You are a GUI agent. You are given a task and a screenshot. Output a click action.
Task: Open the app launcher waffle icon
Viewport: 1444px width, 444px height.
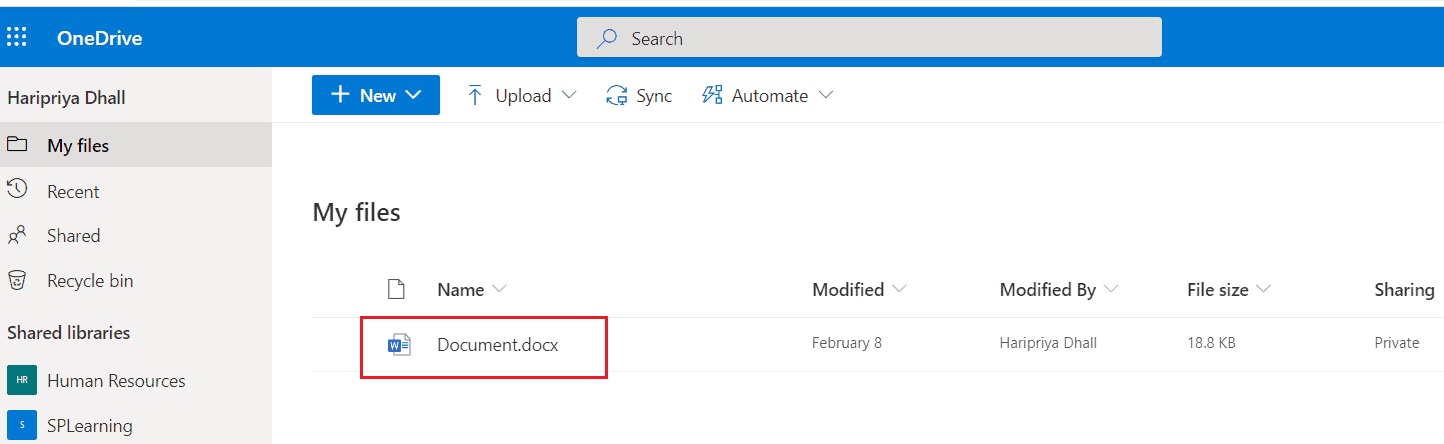(x=17, y=38)
